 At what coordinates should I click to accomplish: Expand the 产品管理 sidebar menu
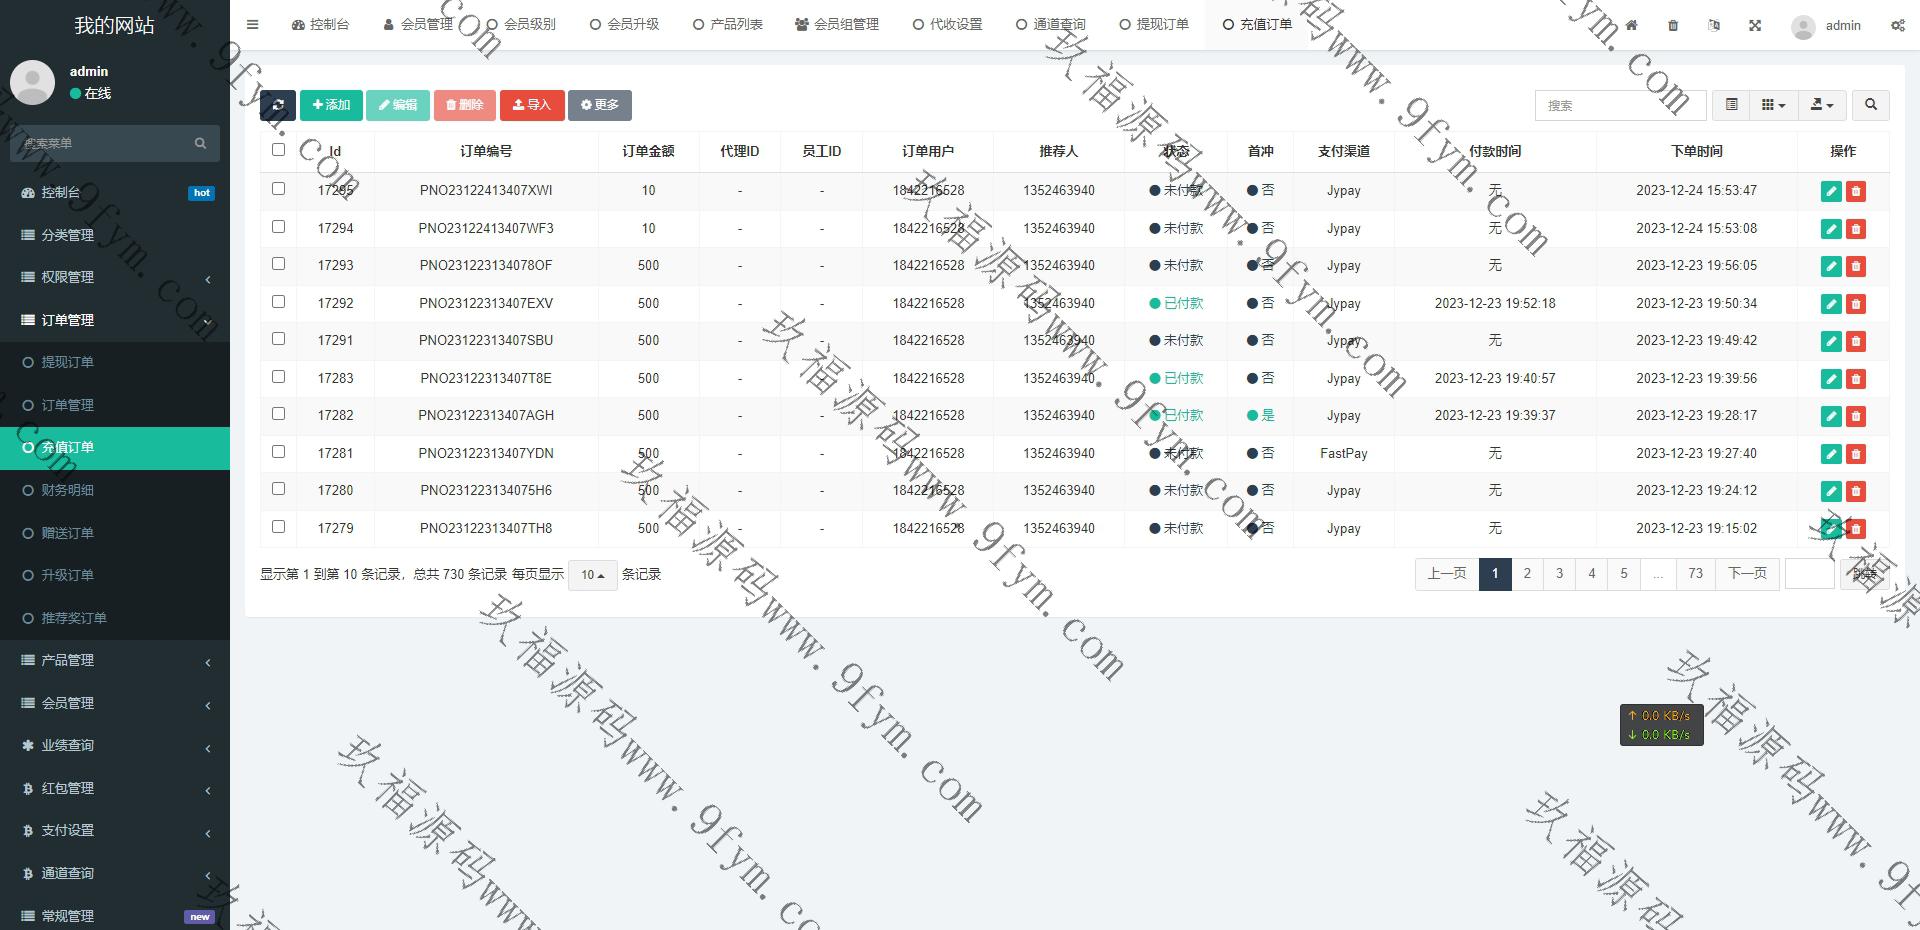pos(115,661)
